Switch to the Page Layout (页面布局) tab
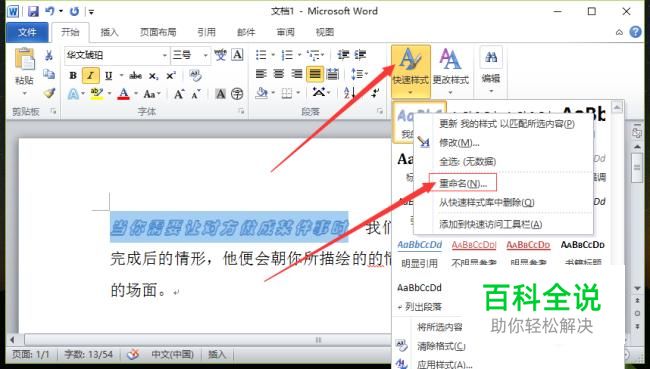This screenshot has height=369, width=650. (158, 32)
